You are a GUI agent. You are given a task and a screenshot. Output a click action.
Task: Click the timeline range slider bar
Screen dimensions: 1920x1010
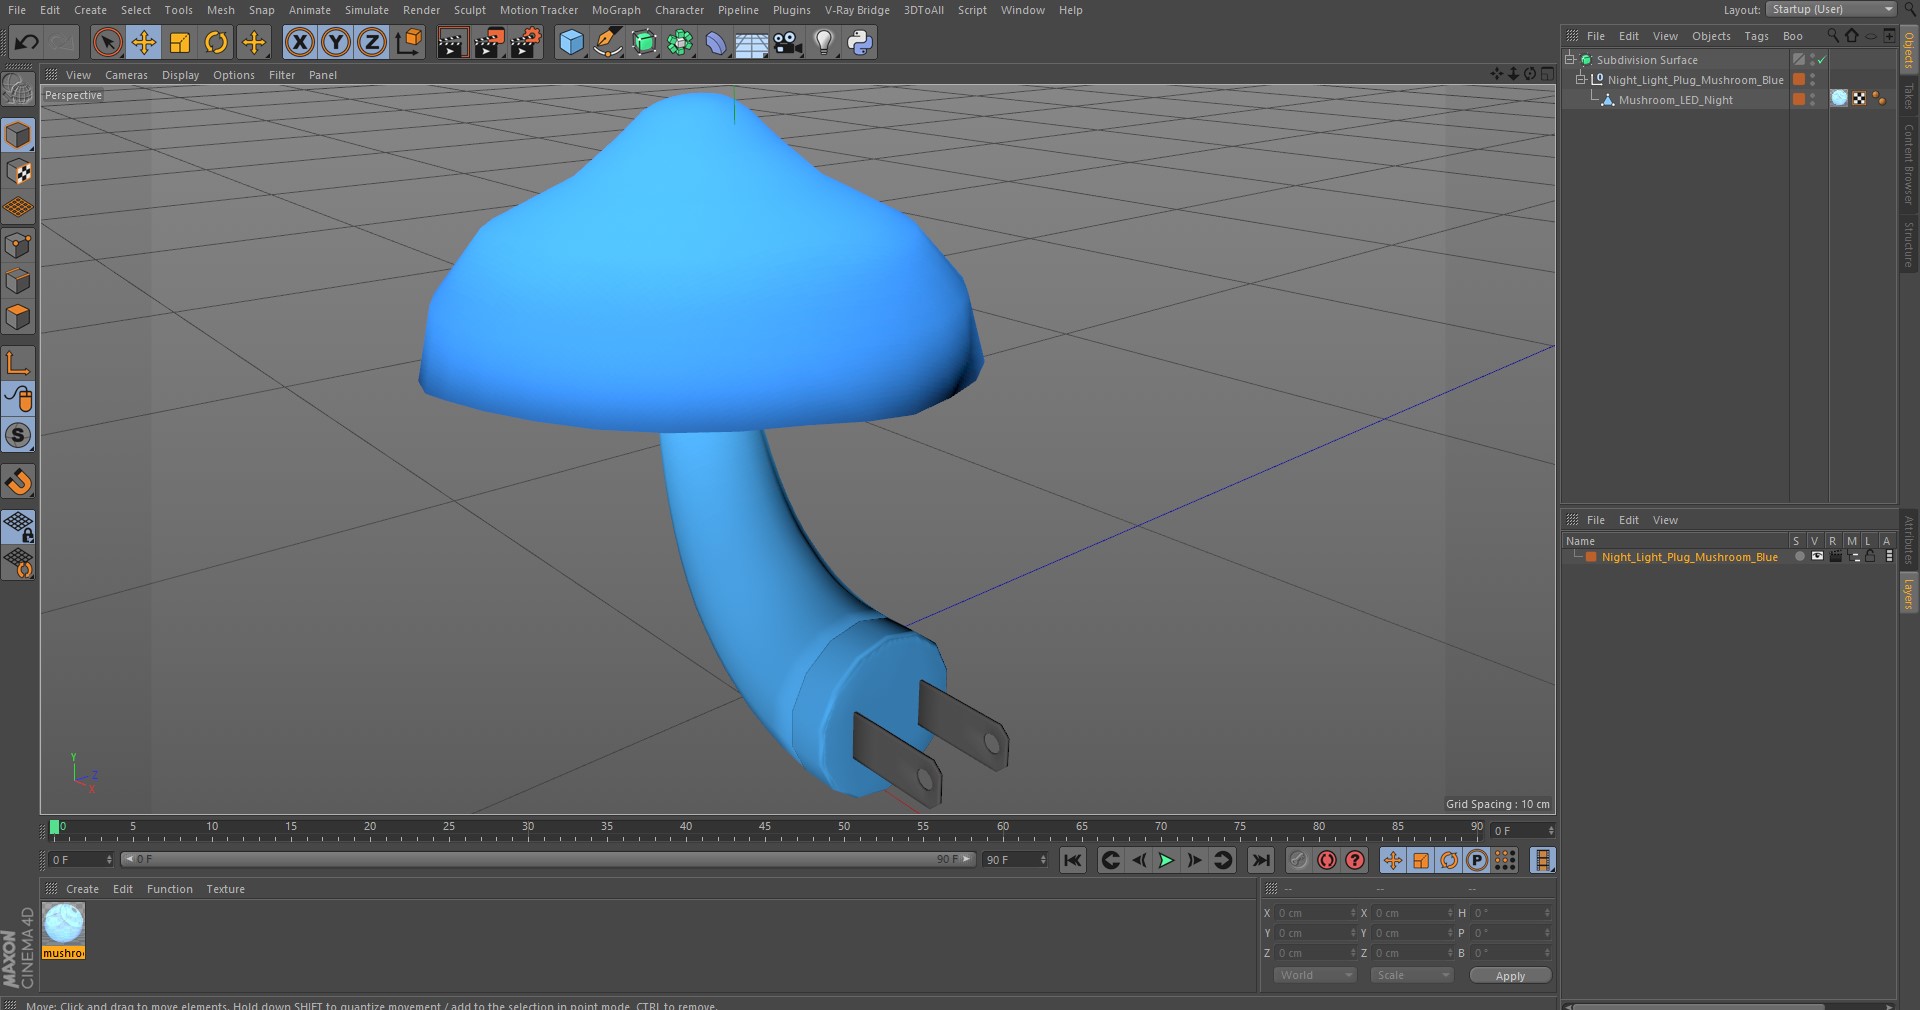(x=547, y=859)
